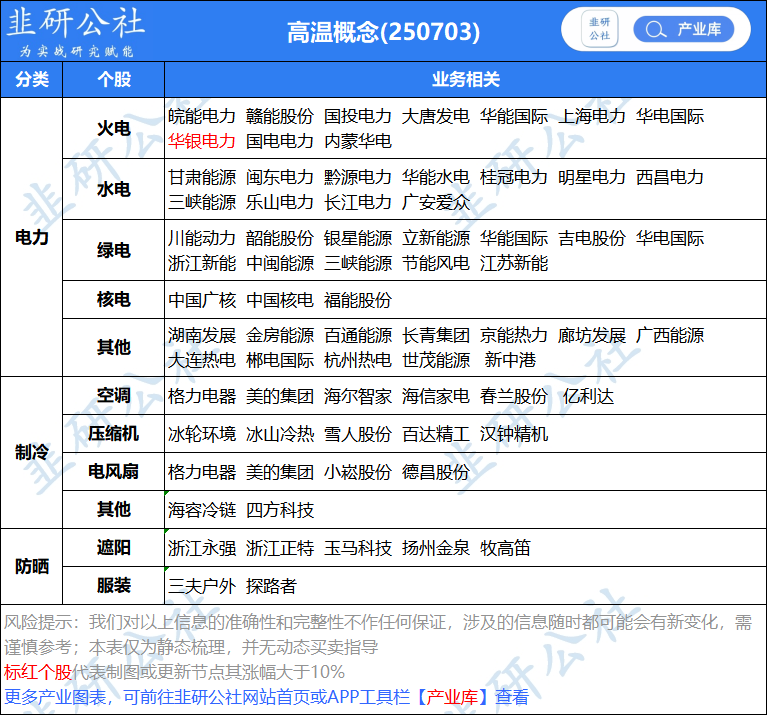
Task: Click 四方科技 stock name
Action: tap(280, 510)
